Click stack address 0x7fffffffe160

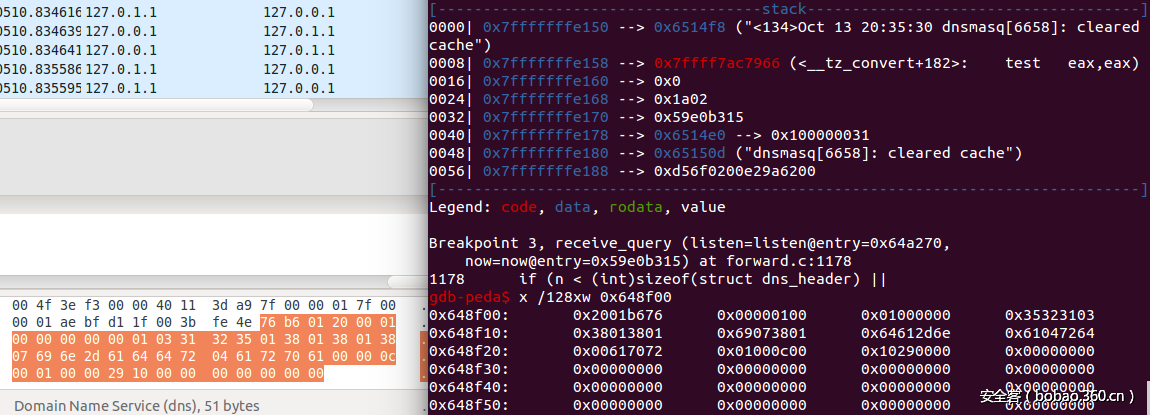[x=546, y=81]
